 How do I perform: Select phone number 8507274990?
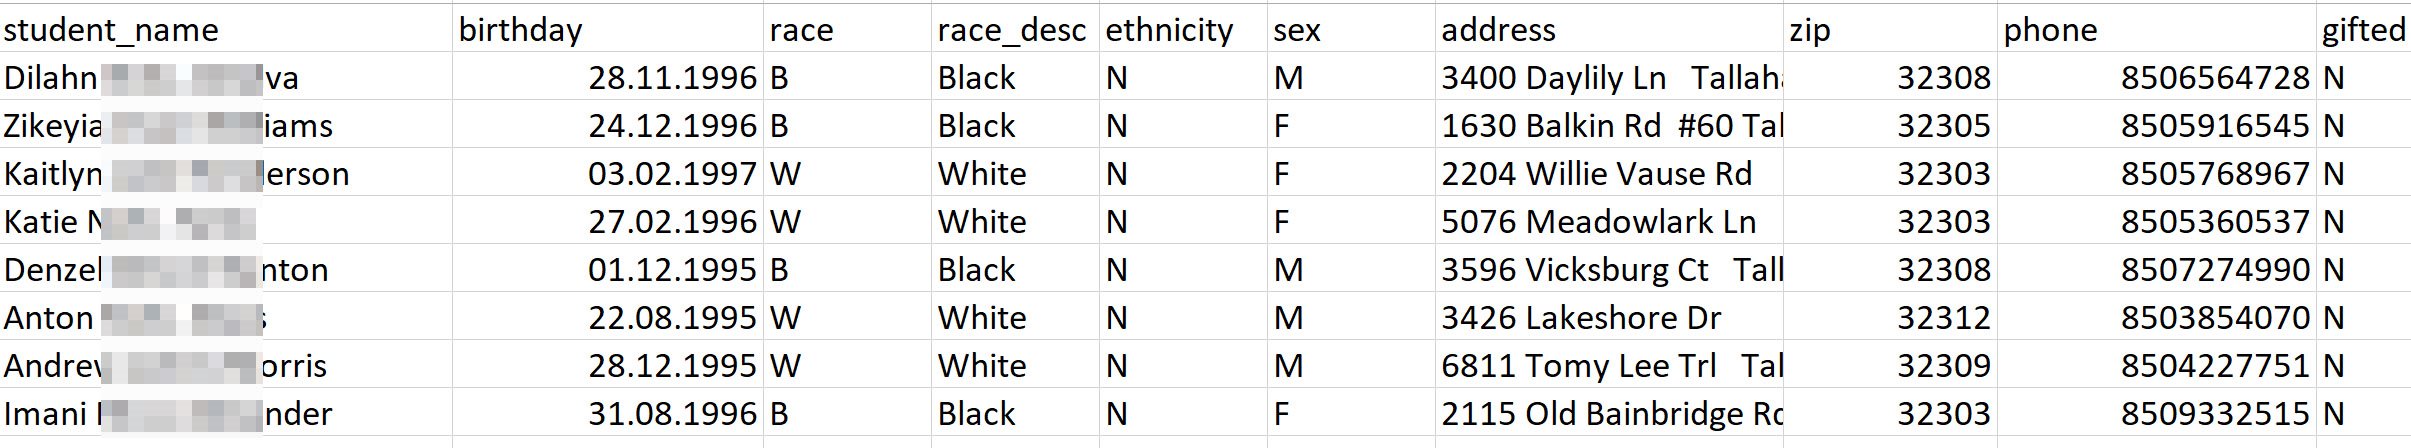point(2215,270)
